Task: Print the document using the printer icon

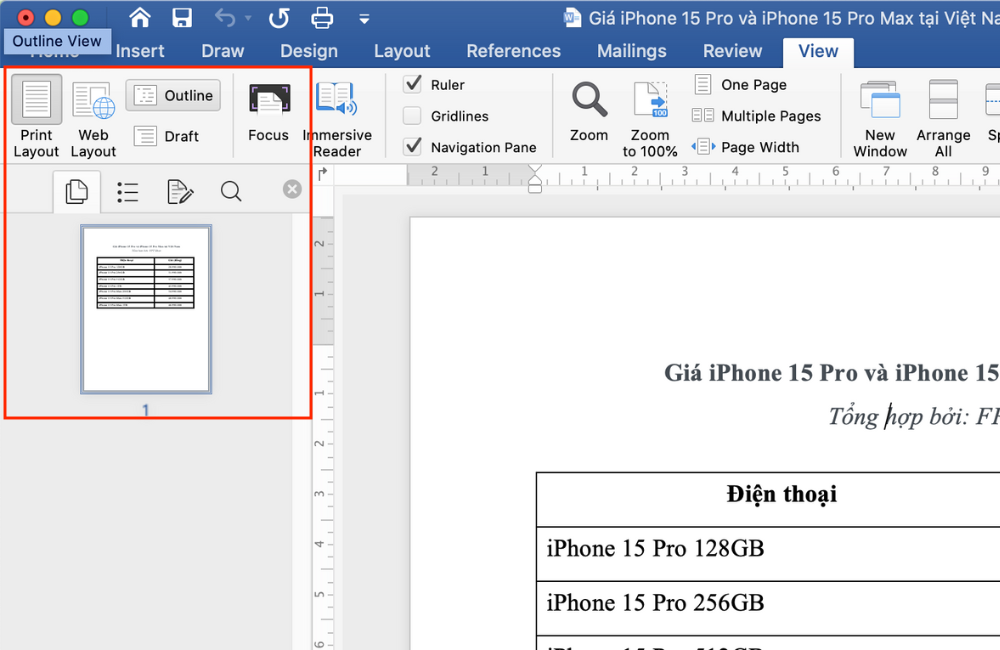Action: (322, 18)
